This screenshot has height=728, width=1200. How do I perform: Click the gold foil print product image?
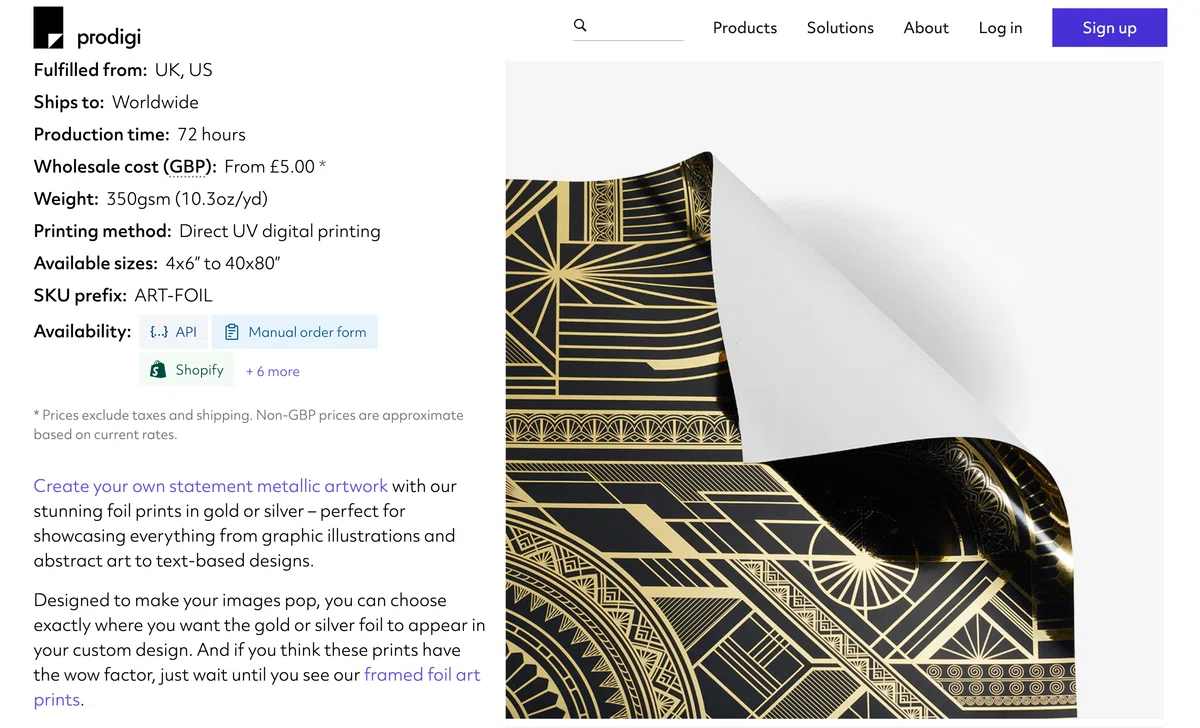point(834,390)
